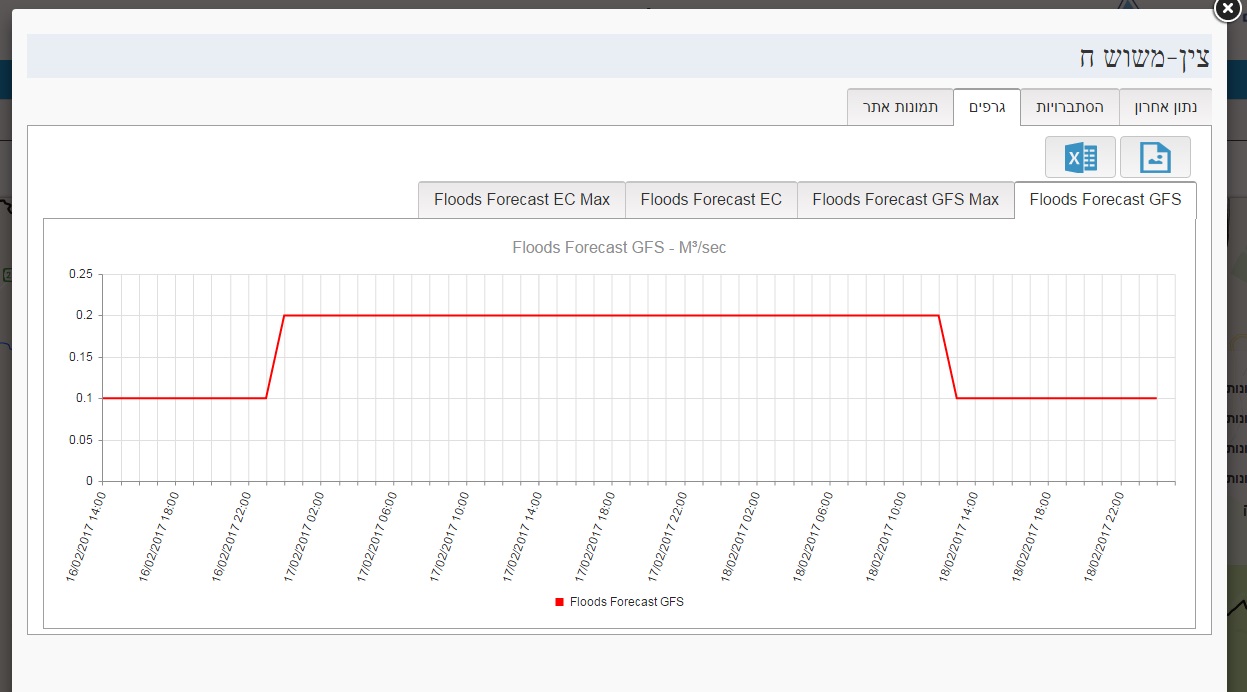
Task: Open the תמונות אתר tab
Action: point(900,107)
